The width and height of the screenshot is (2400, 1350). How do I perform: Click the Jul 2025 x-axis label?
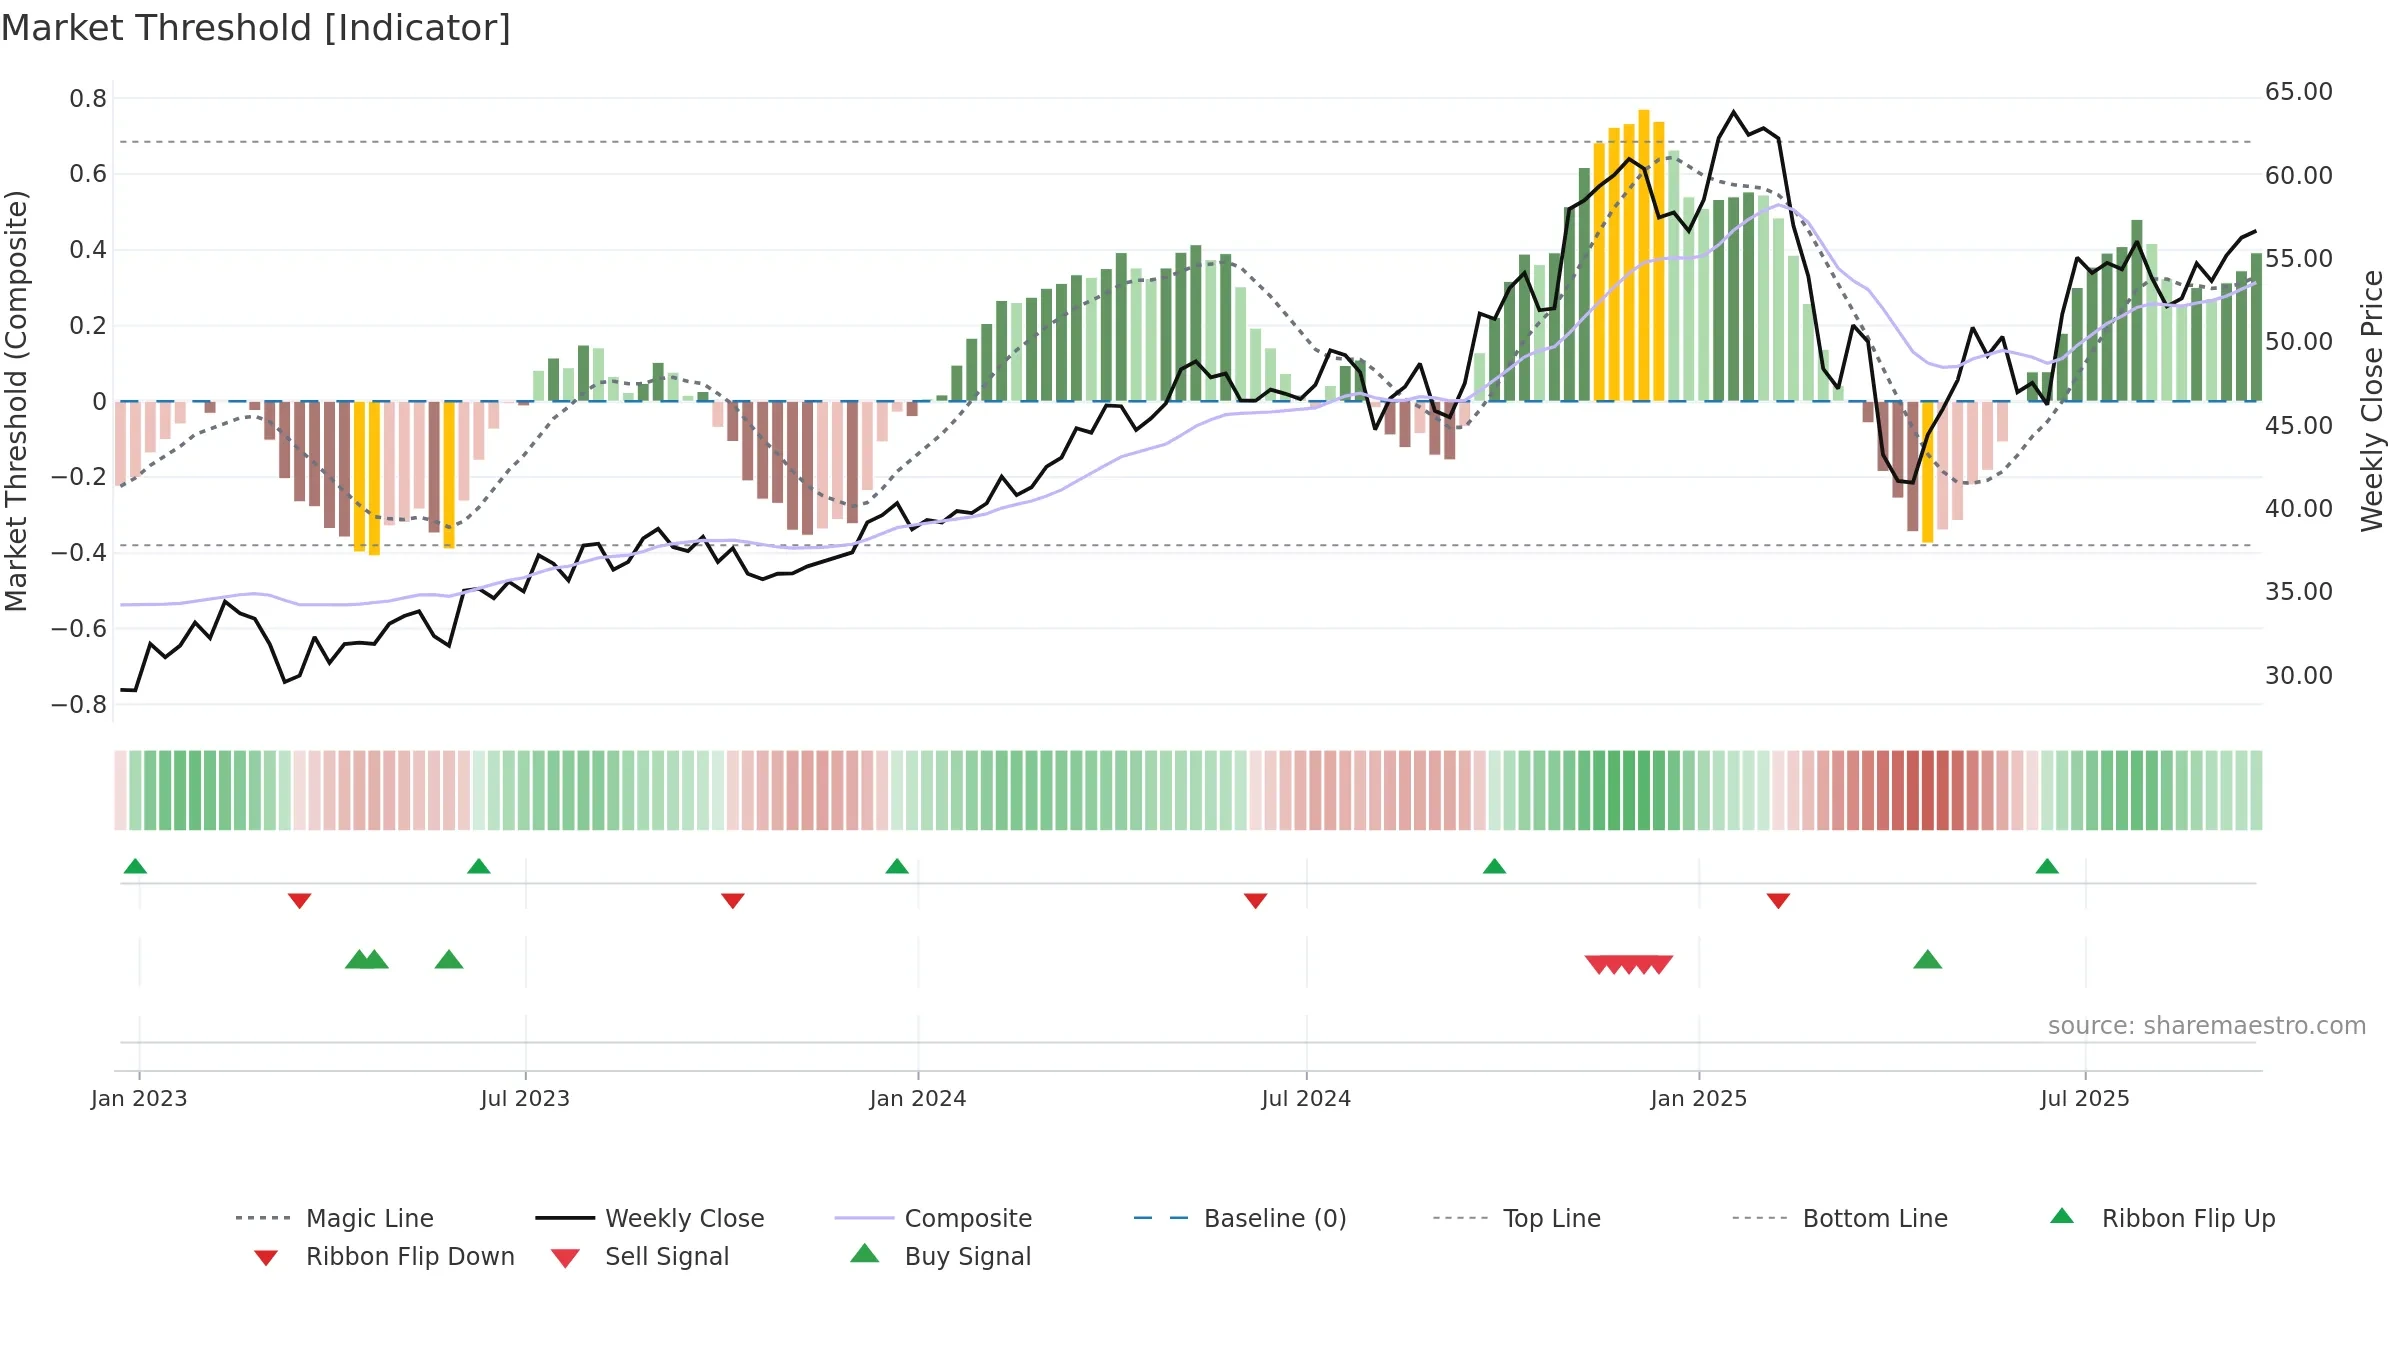click(2085, 1099)
